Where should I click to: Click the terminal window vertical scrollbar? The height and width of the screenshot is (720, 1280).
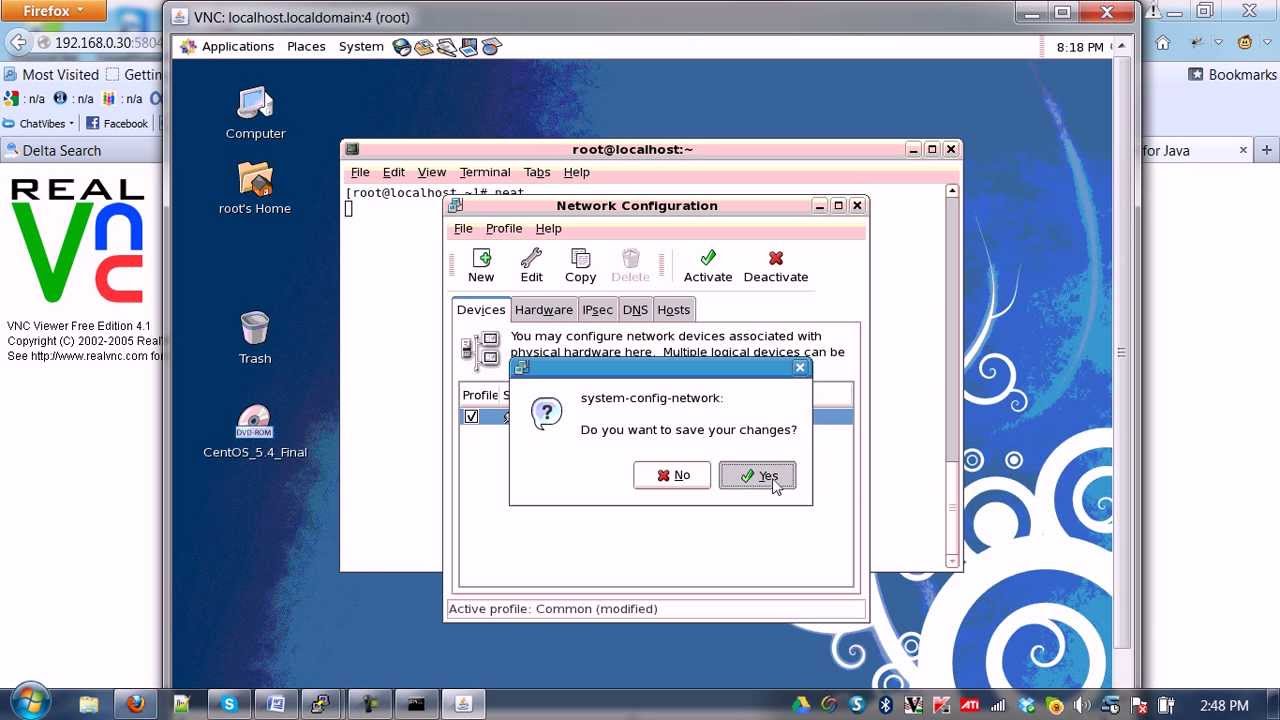pos(952,376)
